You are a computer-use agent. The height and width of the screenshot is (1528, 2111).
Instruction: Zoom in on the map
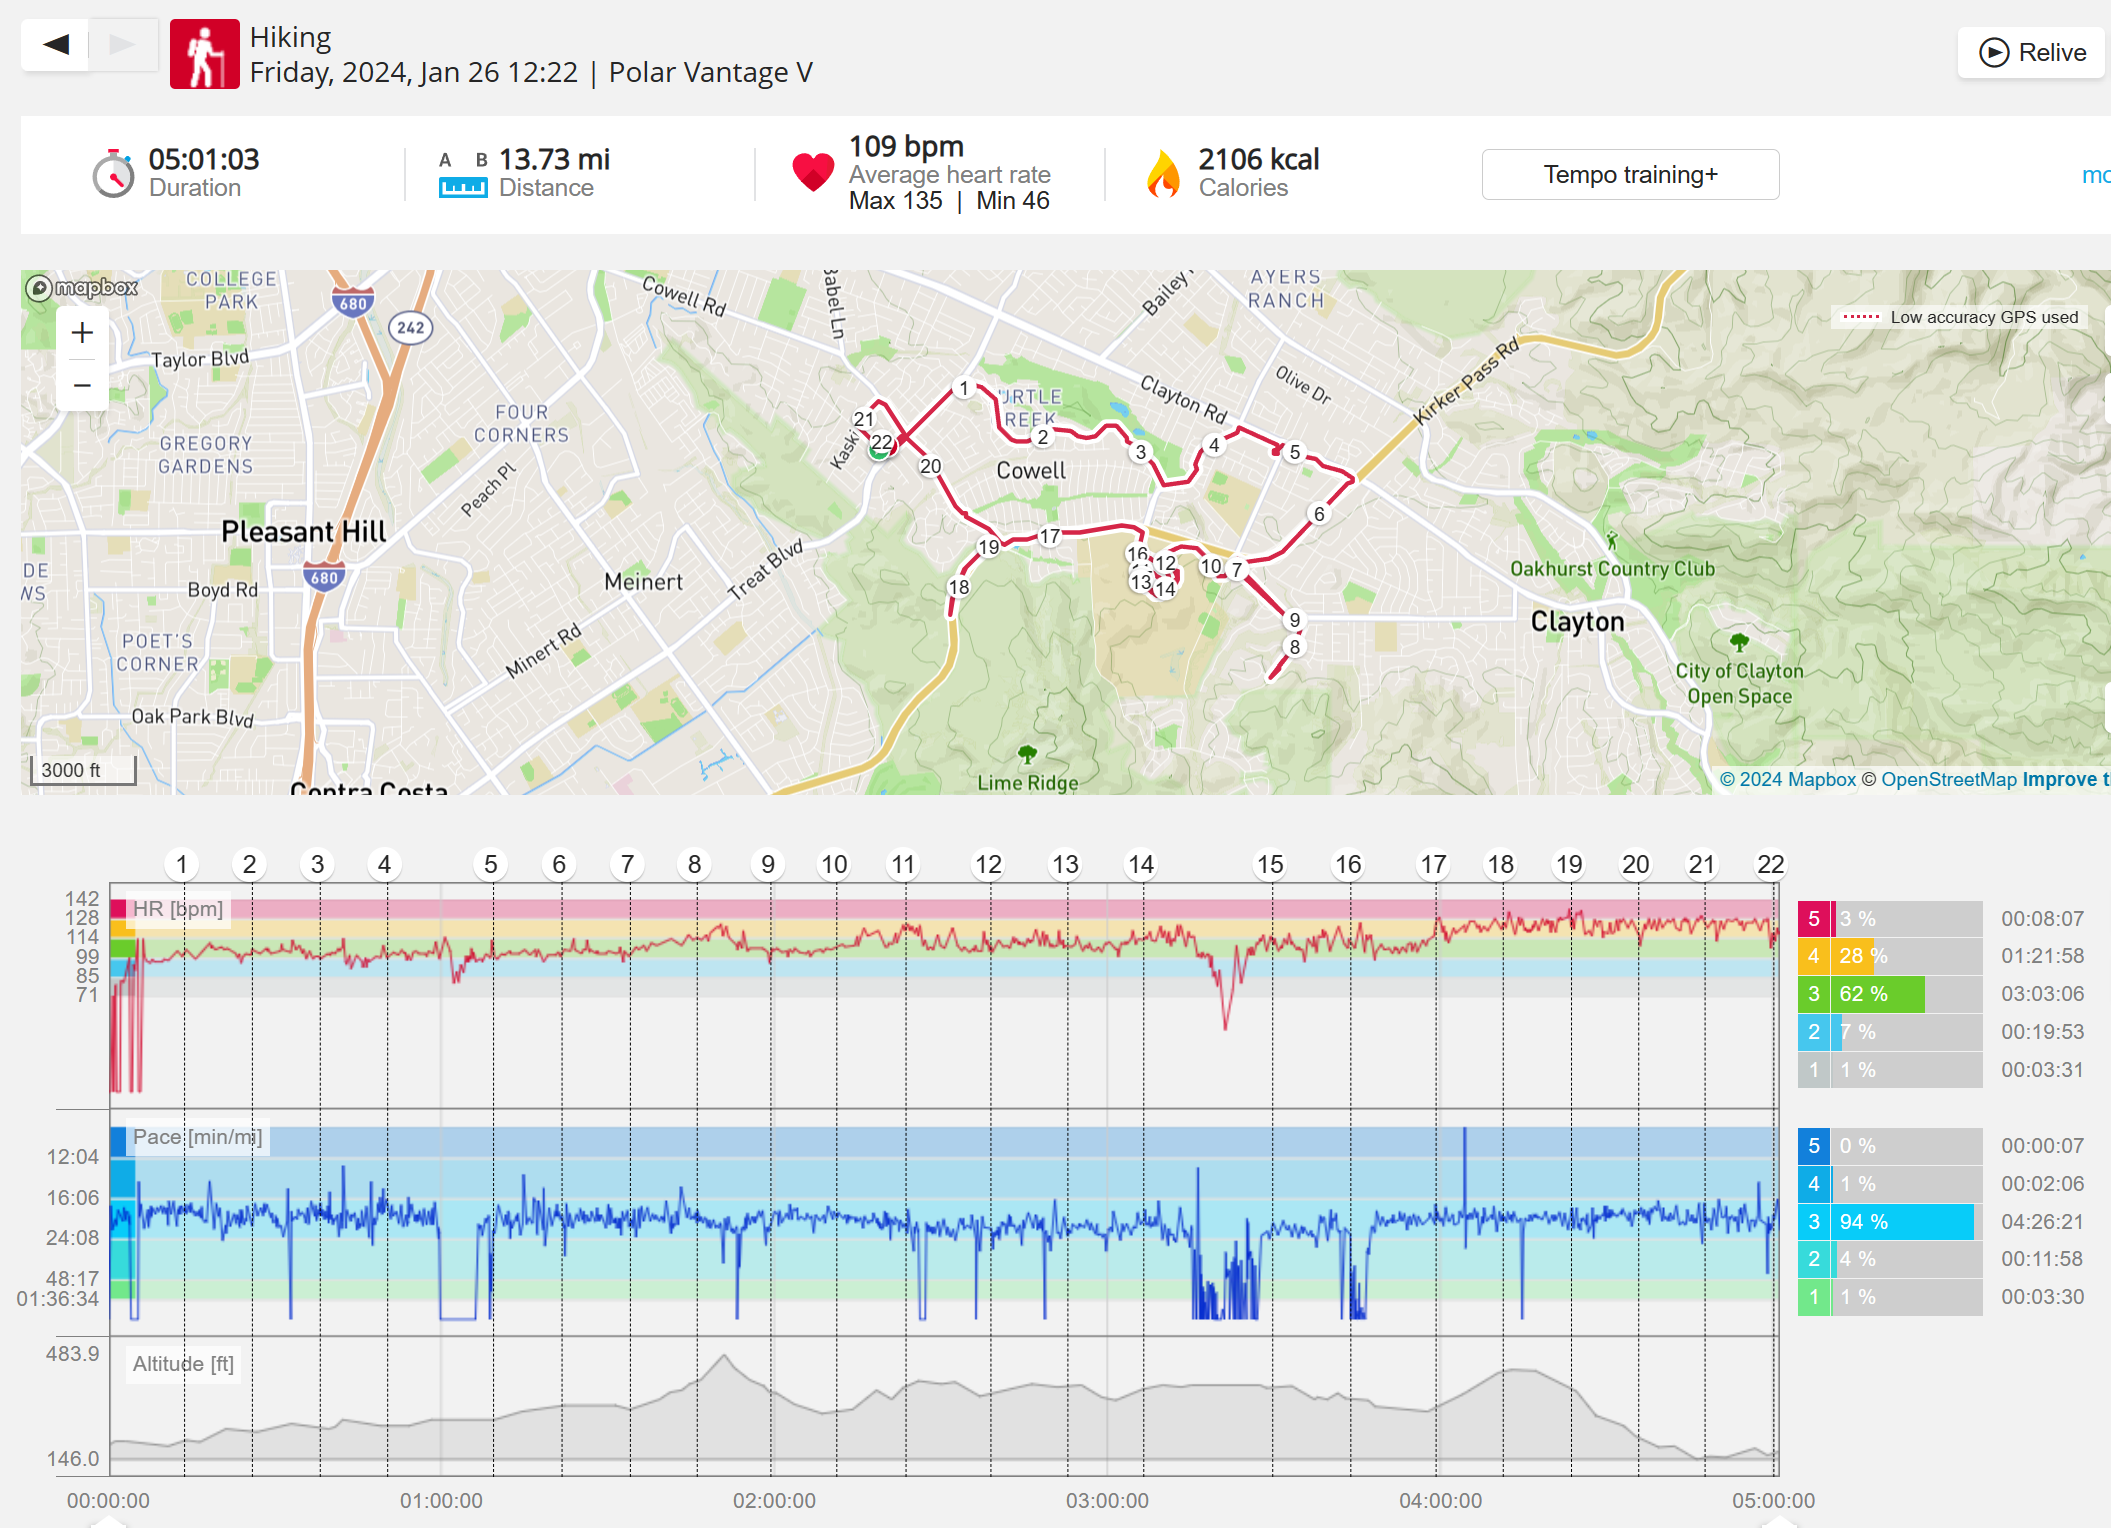pos(82,333)
